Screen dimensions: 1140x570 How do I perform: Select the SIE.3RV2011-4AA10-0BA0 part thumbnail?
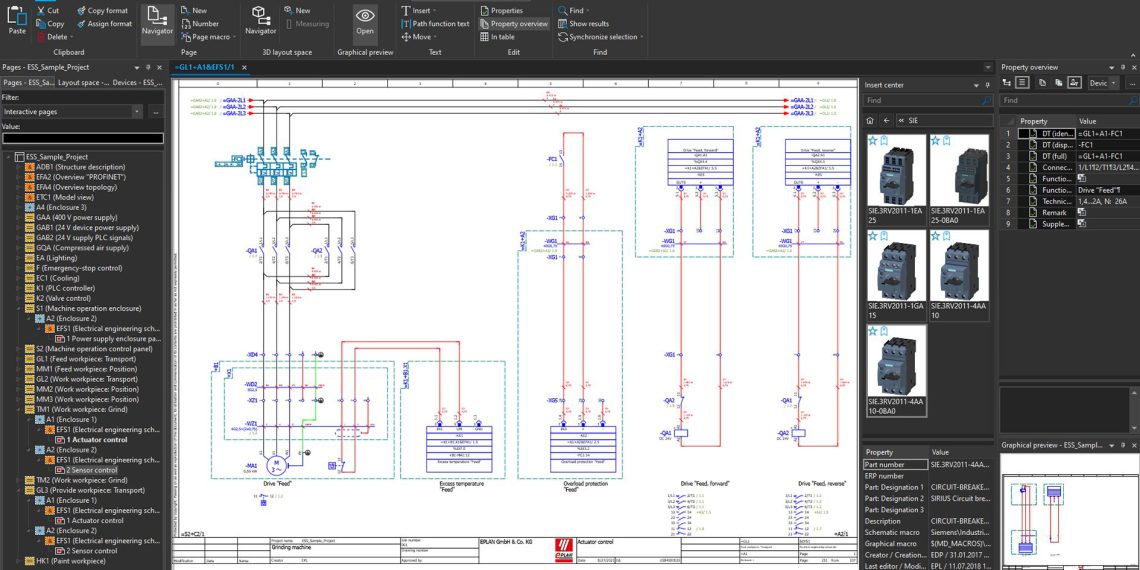(896, 369)
